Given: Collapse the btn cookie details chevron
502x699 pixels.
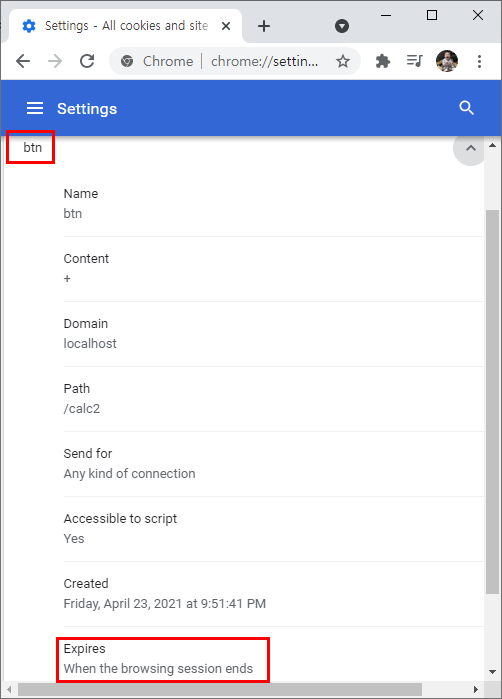Looking at the screenshot, I should pos(471,148).
